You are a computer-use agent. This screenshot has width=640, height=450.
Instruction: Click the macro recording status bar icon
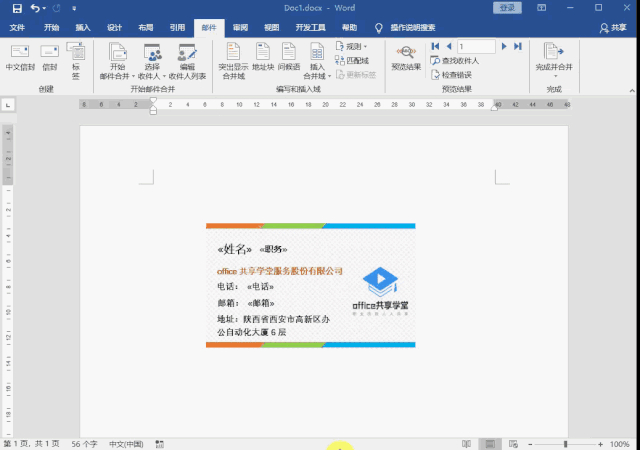pos(160,444)
